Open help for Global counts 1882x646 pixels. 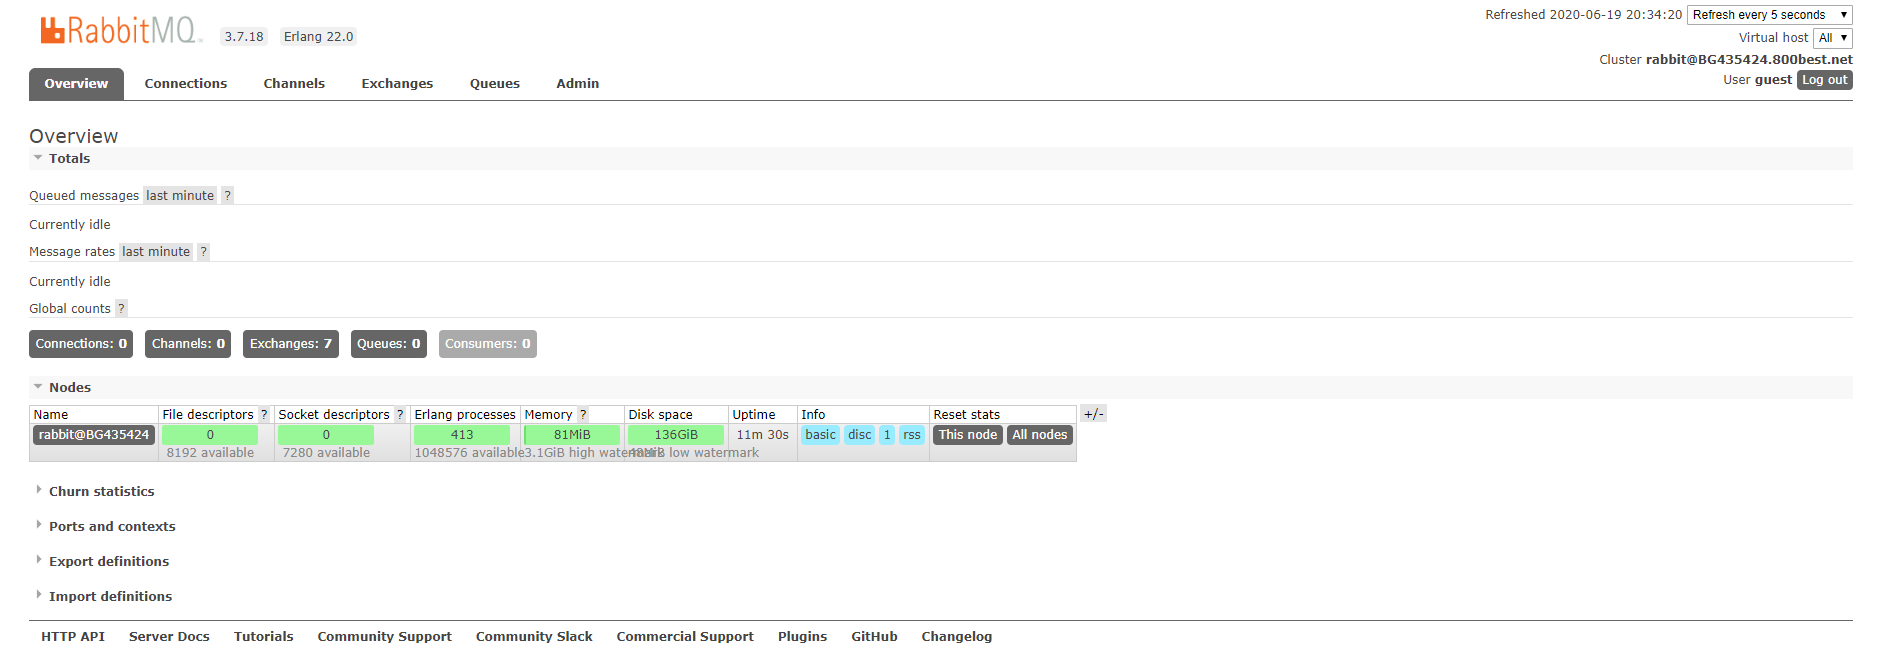click(121, 309)
